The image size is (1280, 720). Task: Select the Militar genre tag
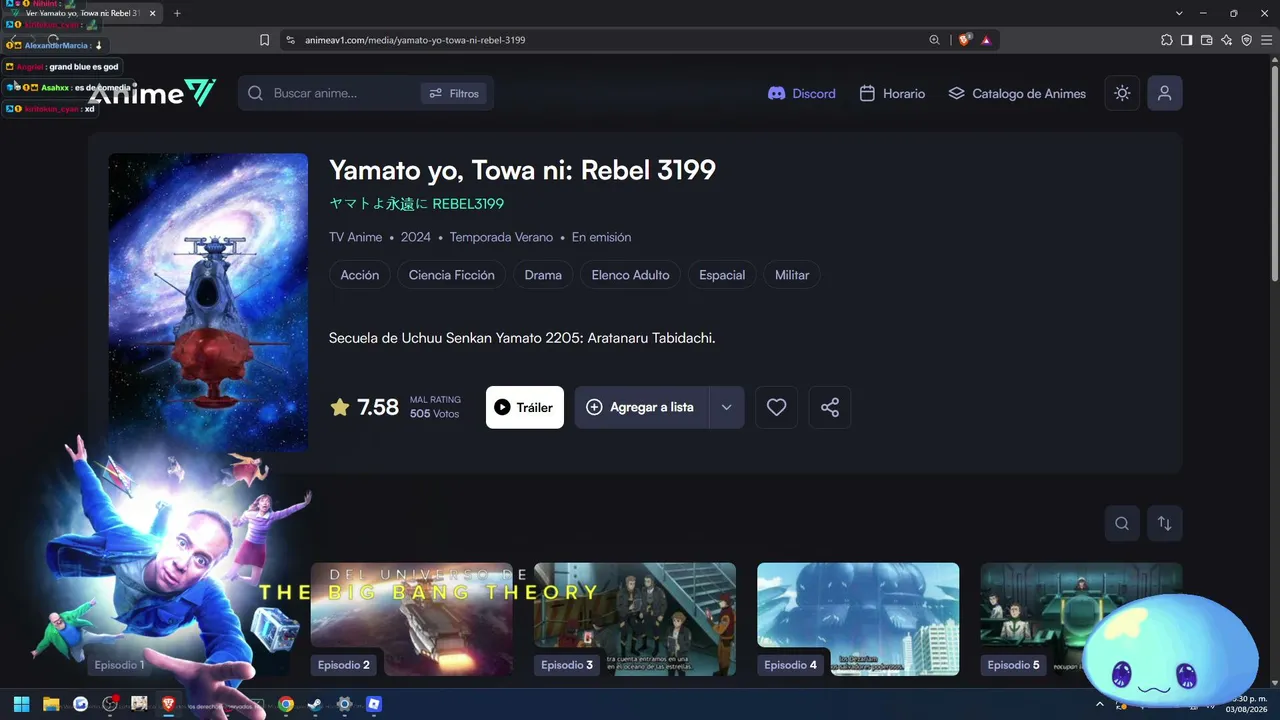[x=792, y=275]
